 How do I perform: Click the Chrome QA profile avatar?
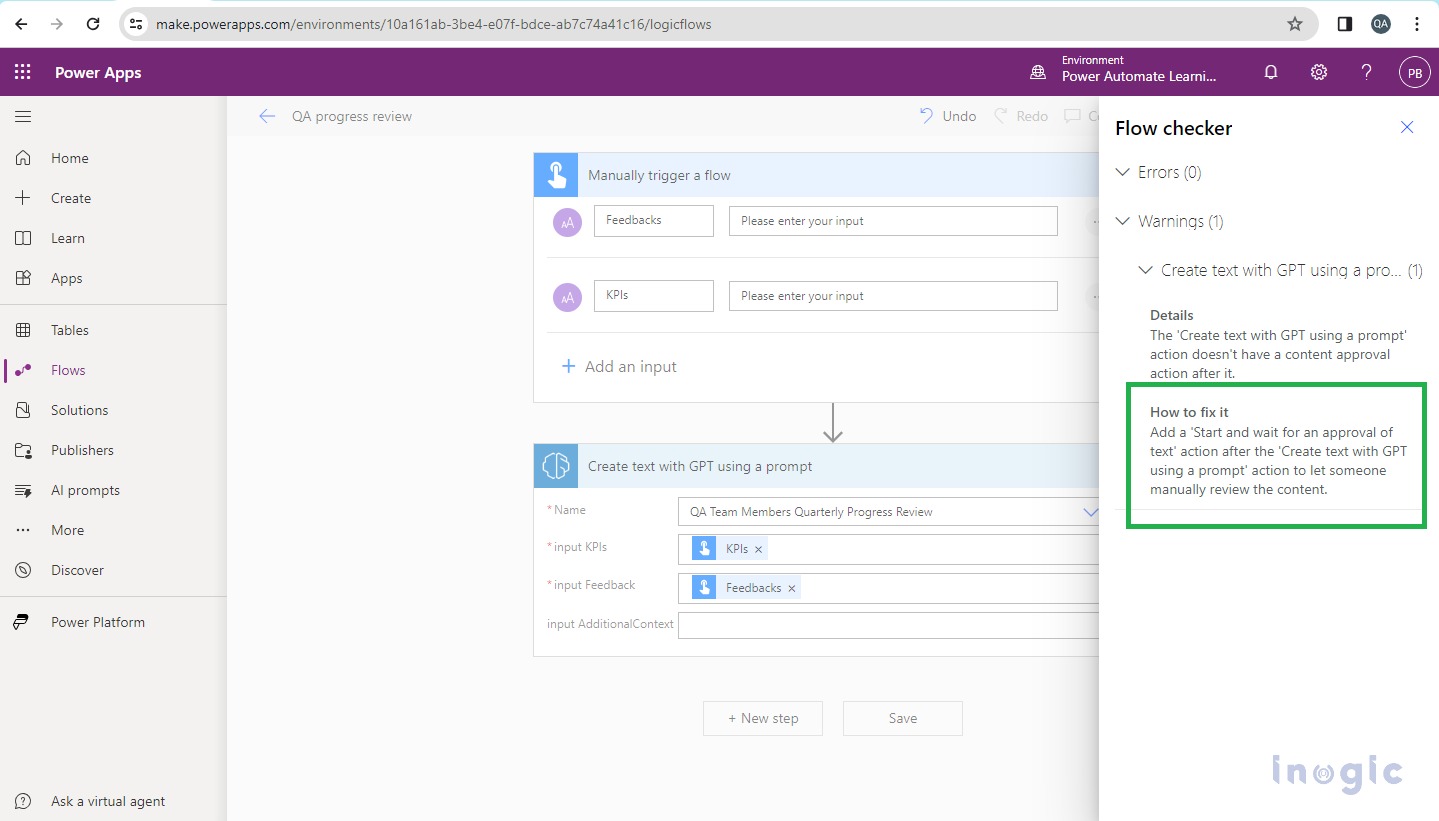1381,24
